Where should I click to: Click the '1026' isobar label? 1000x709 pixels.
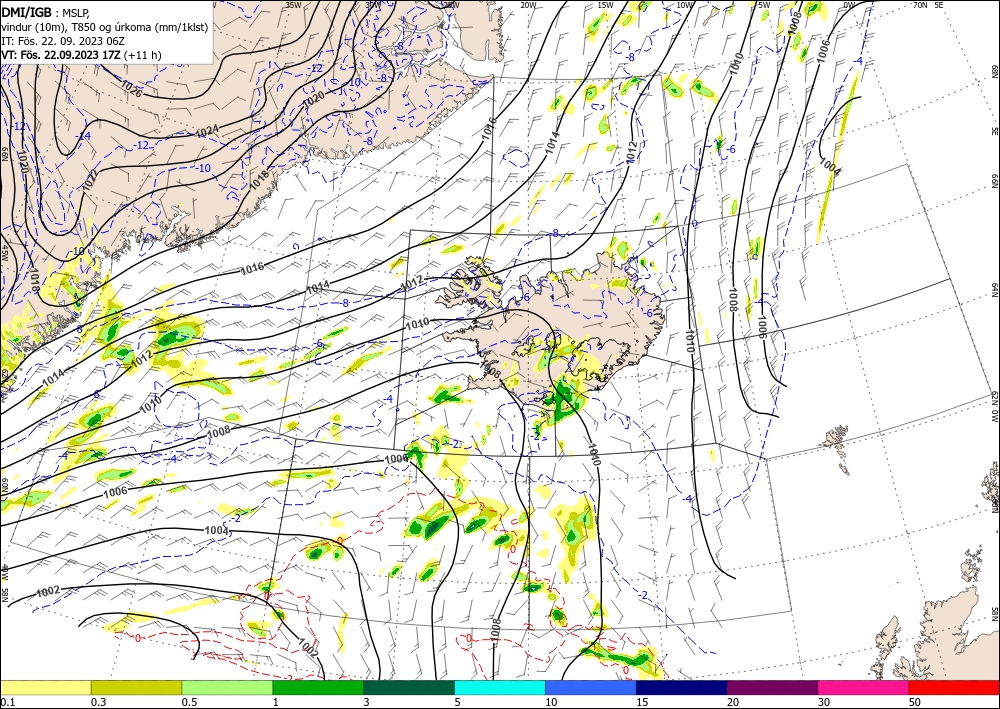pos(131,88)
